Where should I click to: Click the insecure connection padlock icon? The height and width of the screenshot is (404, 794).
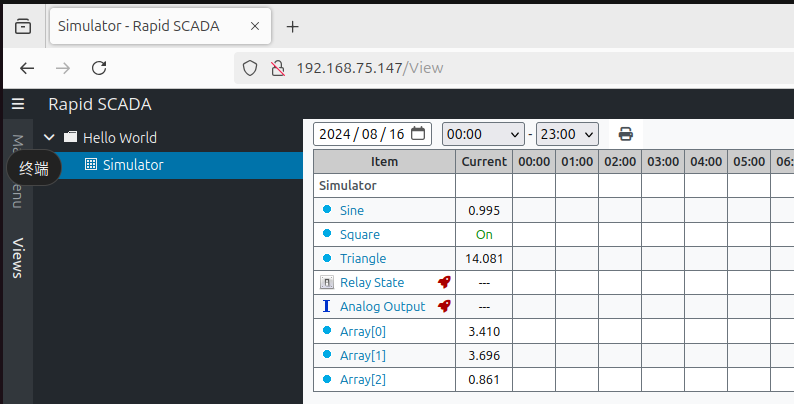tap(277, 68)
